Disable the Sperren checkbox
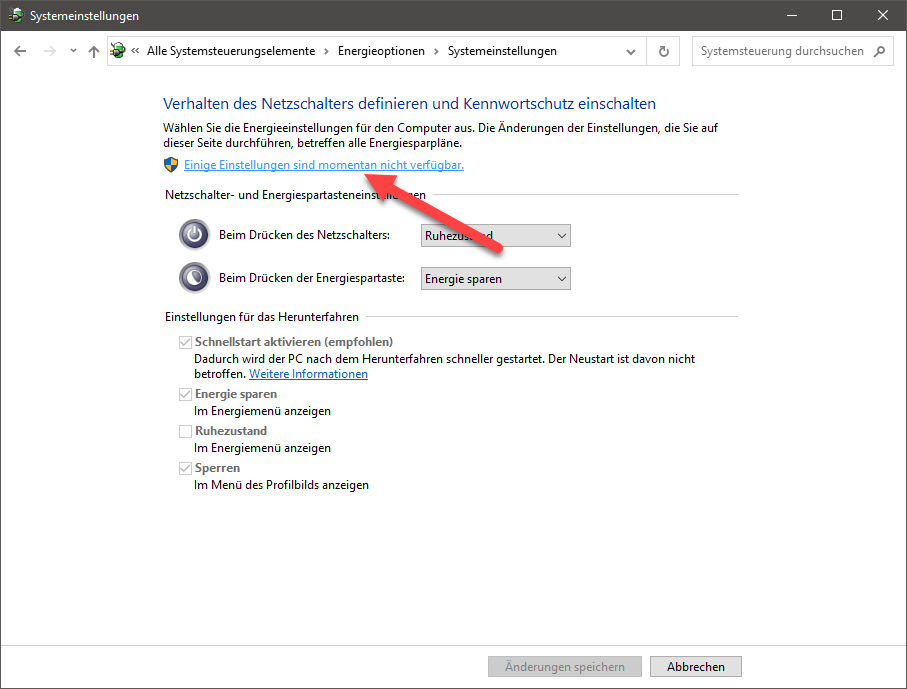The image size is (907, 689). coord(186,467)
